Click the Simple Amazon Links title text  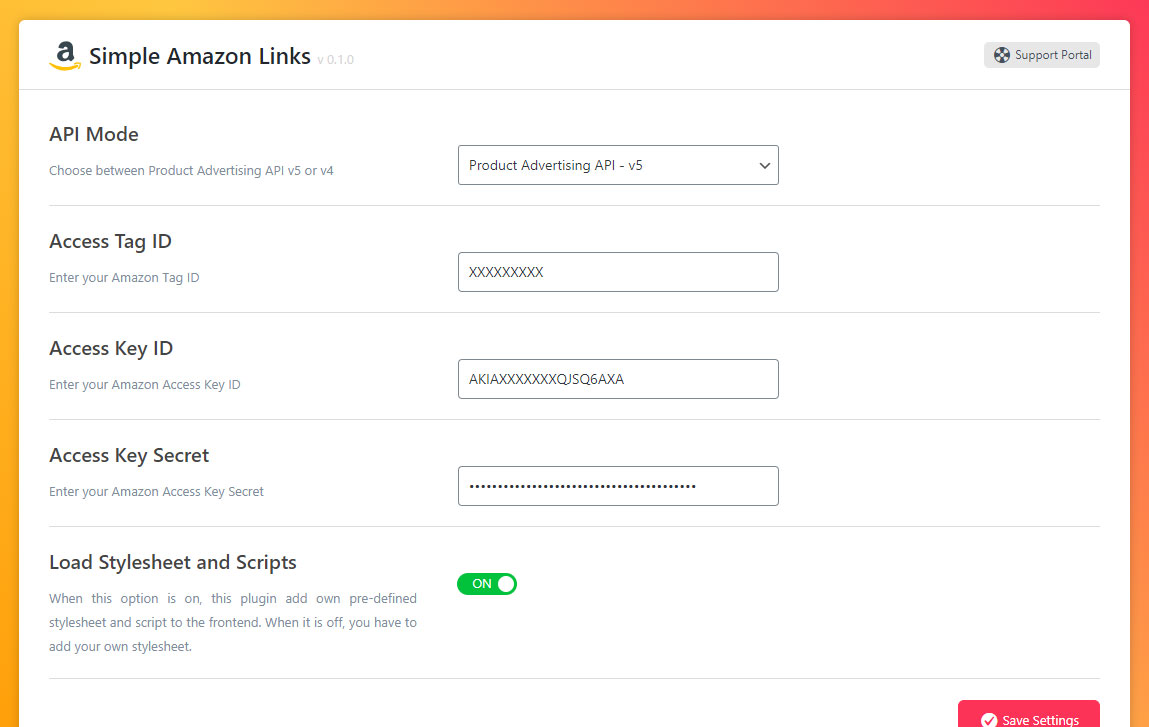pos(200,56)
